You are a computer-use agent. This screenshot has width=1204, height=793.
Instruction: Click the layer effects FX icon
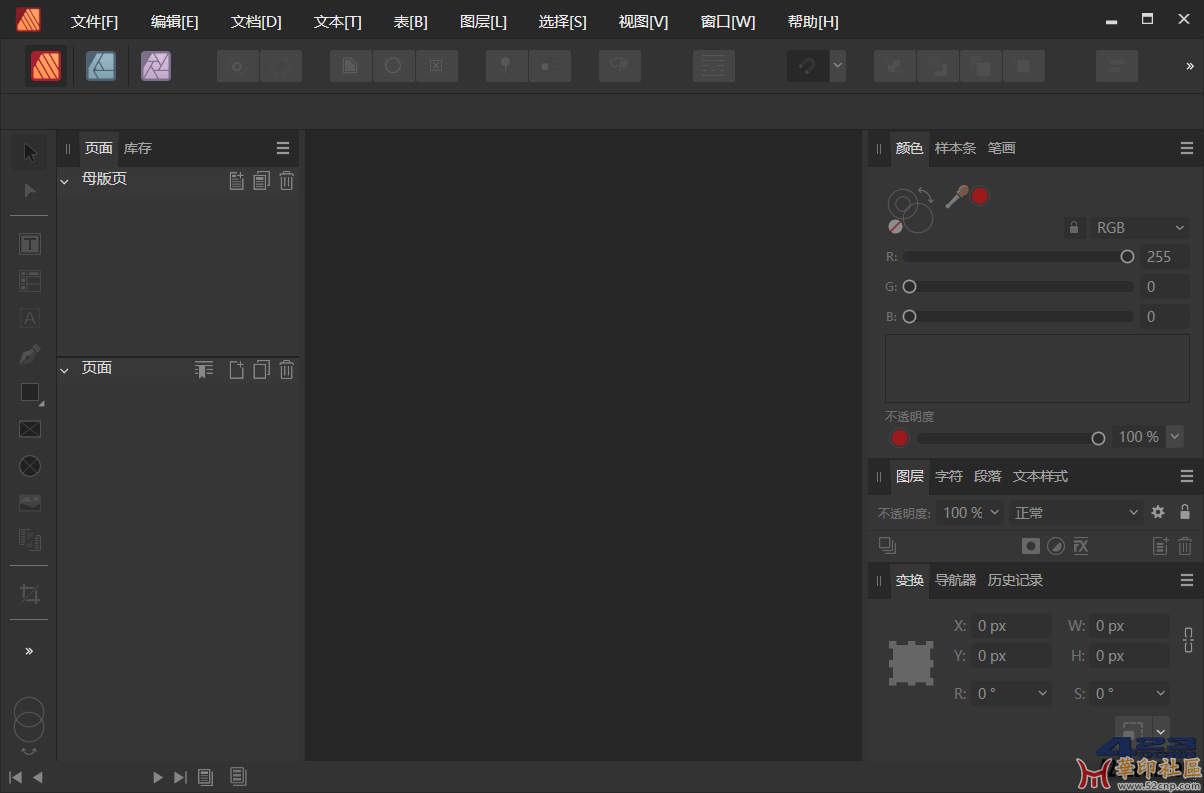point(1080,546)
